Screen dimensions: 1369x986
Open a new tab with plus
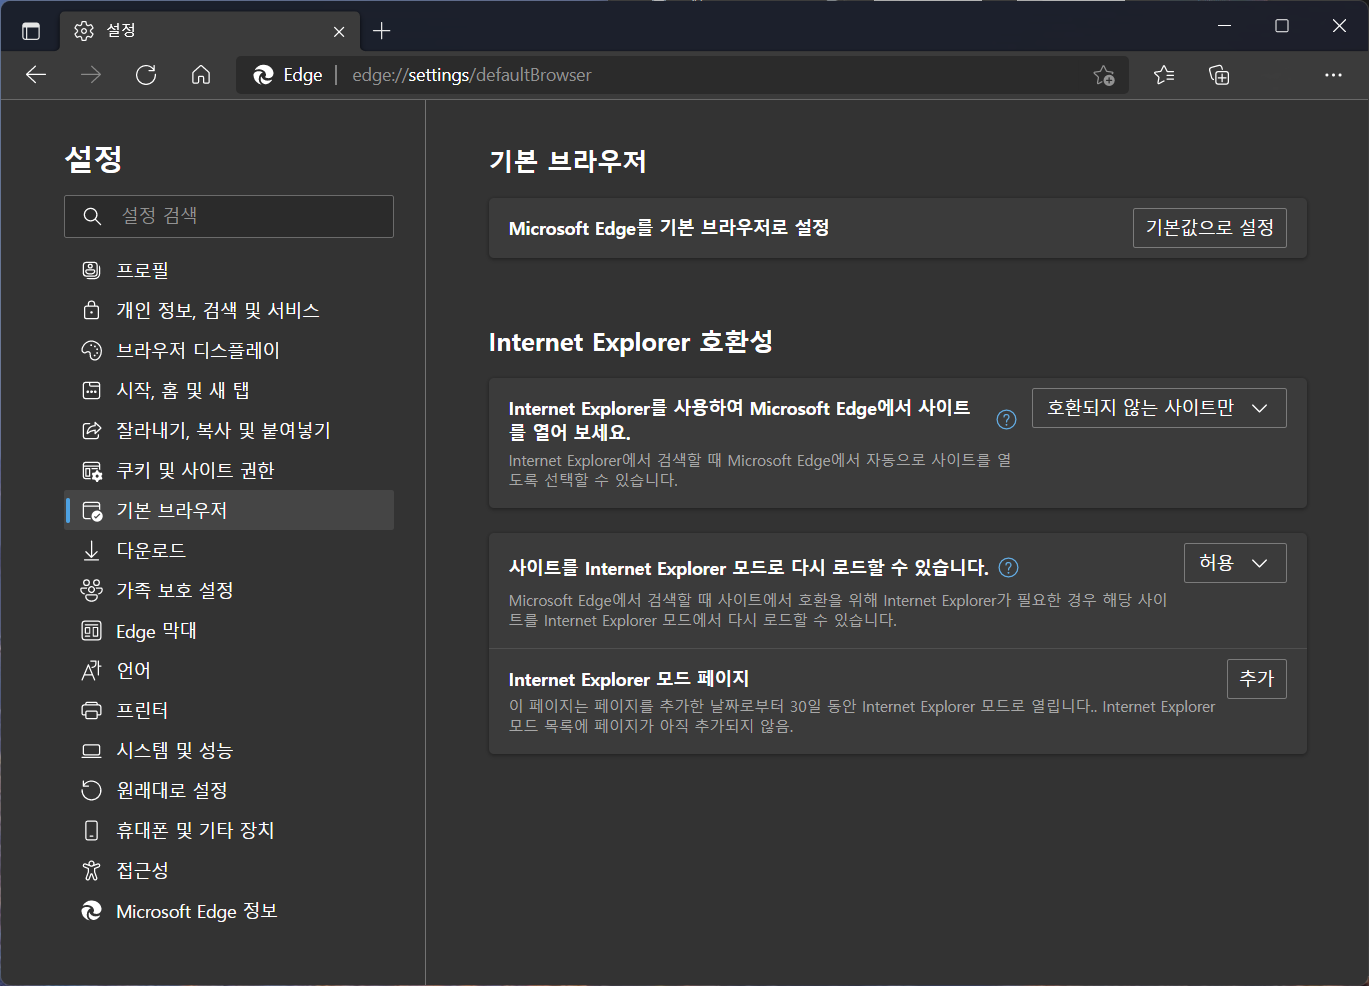tap(381, 31)
